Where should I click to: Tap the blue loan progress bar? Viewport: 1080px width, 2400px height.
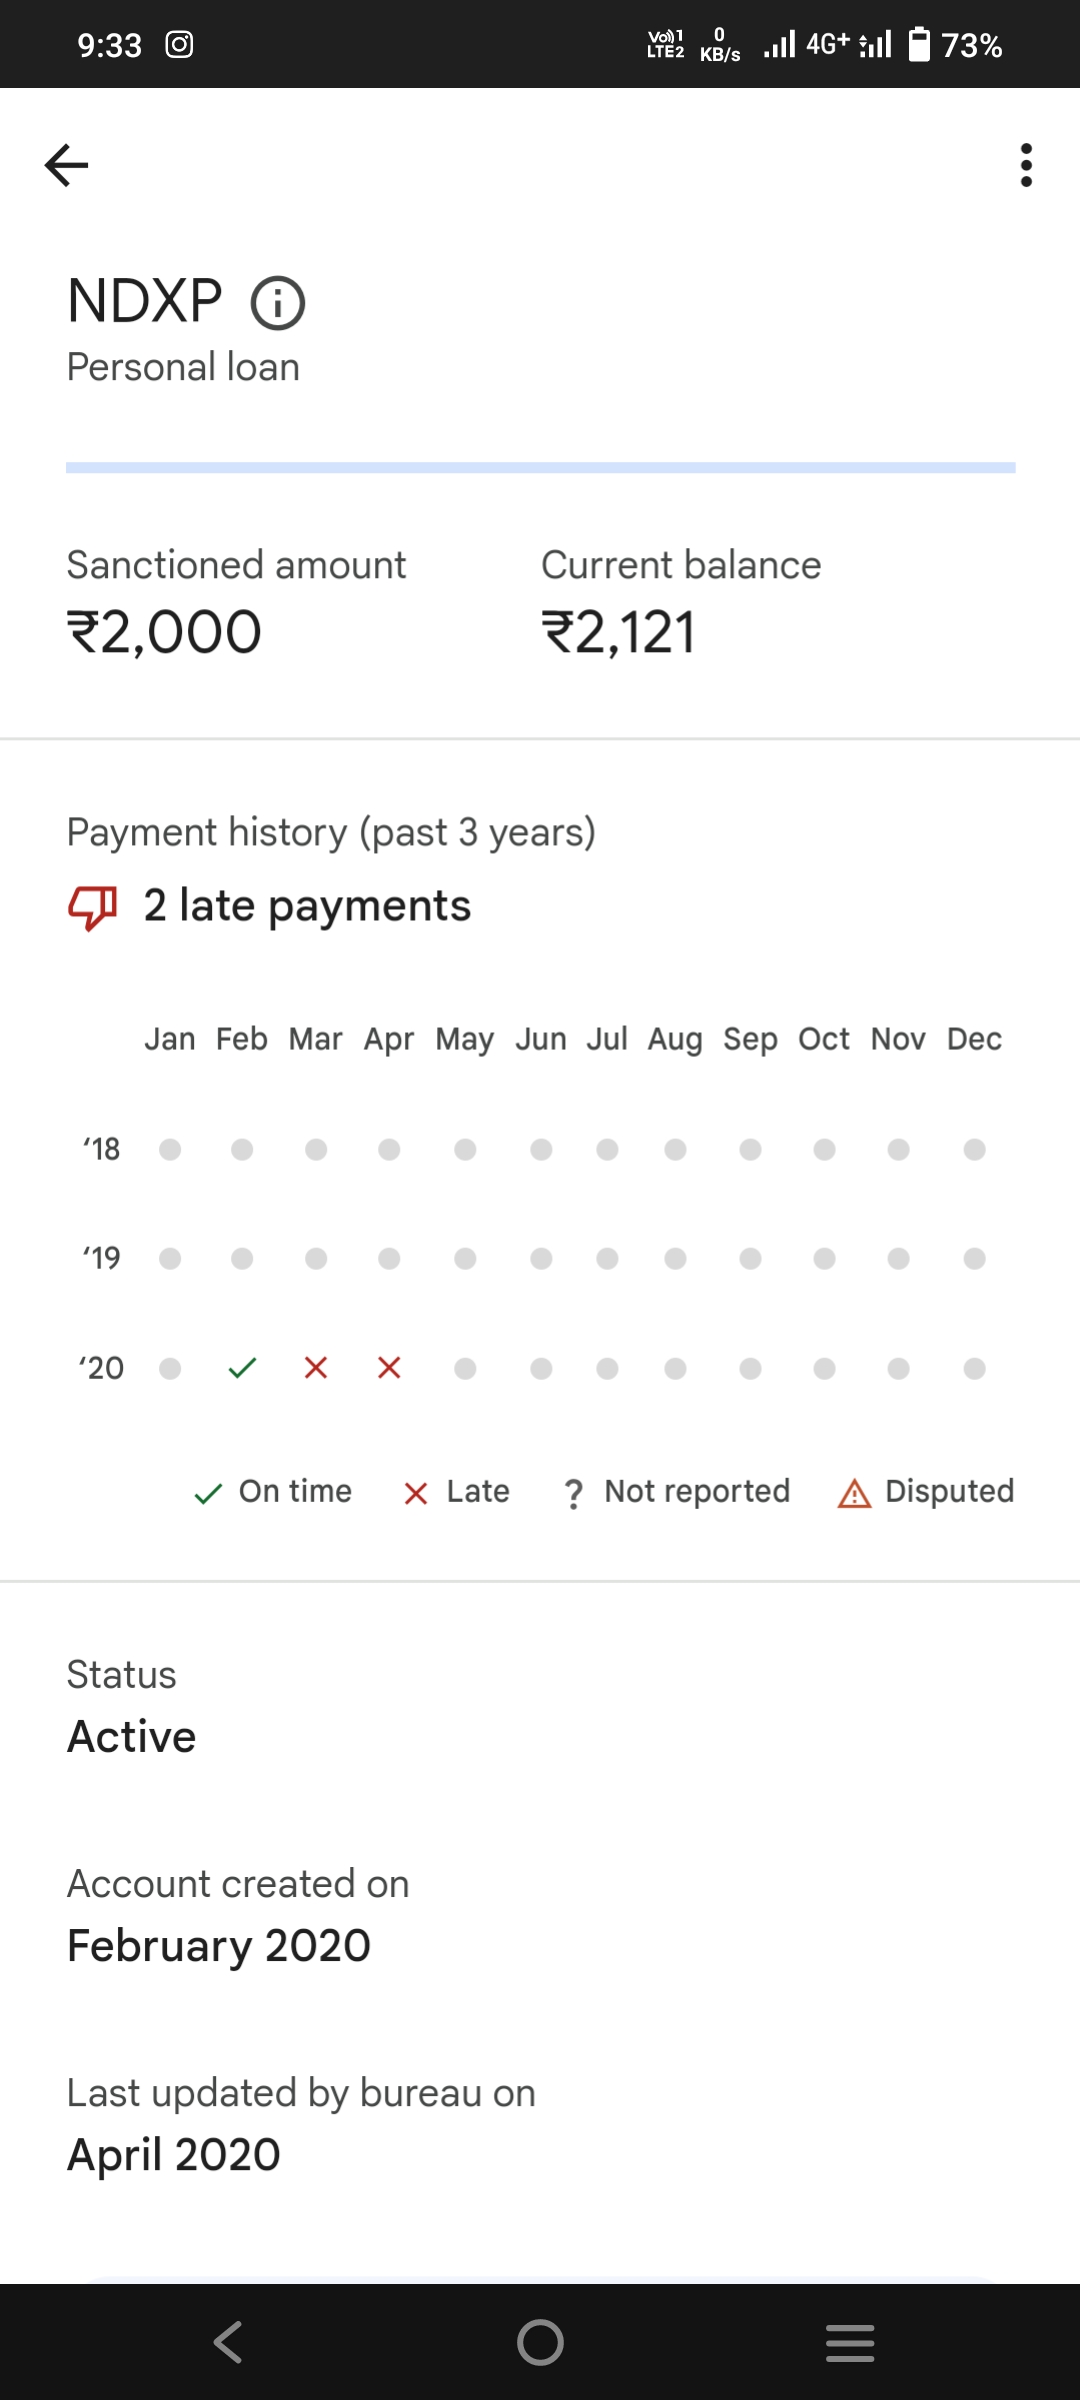540,467
